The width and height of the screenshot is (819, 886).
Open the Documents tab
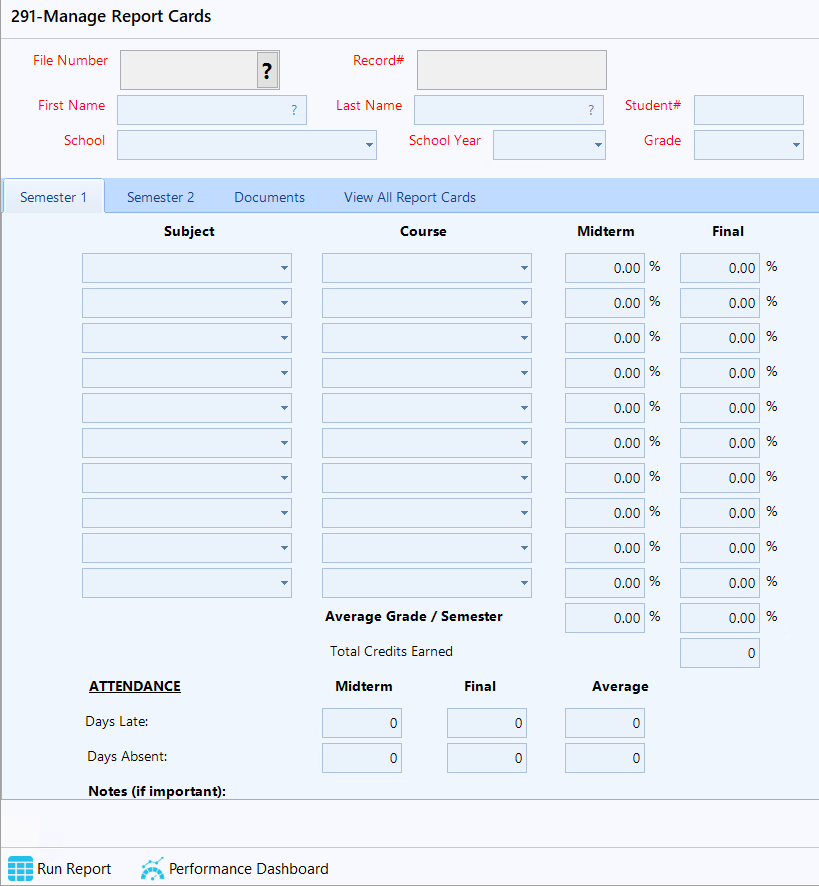tap(270, 197)
